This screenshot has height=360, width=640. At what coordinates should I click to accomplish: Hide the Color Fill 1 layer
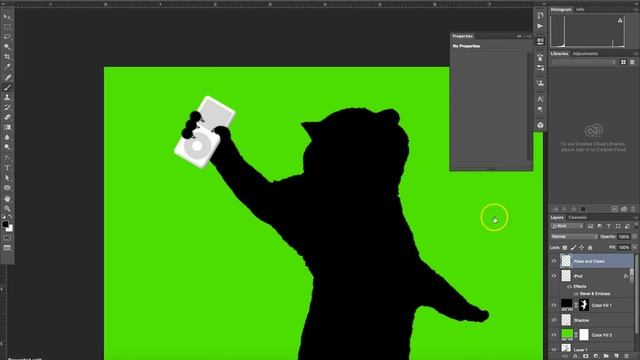tap(554, 305)
